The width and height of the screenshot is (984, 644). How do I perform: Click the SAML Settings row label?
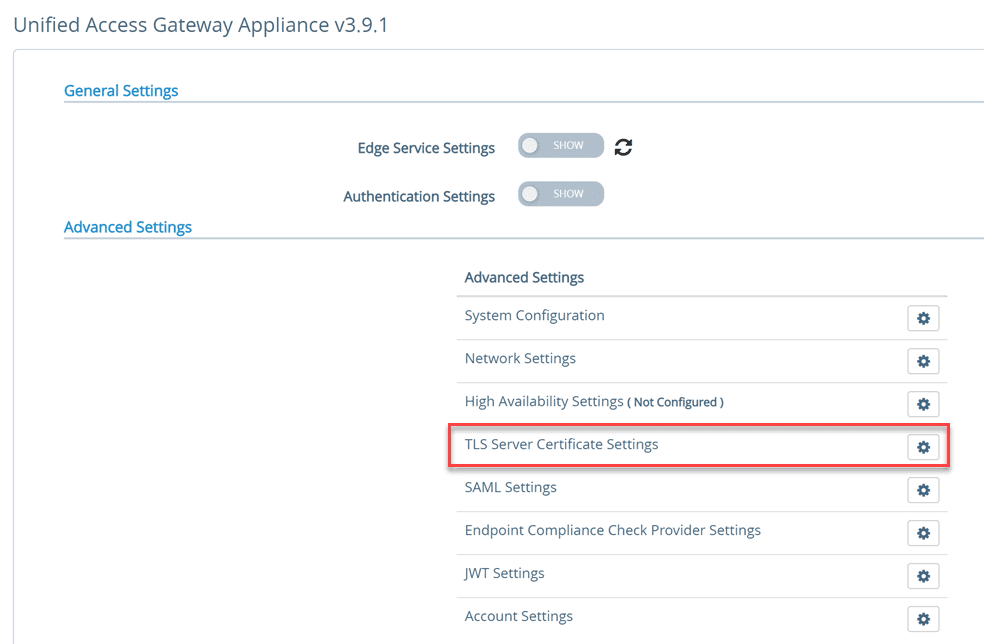pyautogui.click(x=510, y=487)
